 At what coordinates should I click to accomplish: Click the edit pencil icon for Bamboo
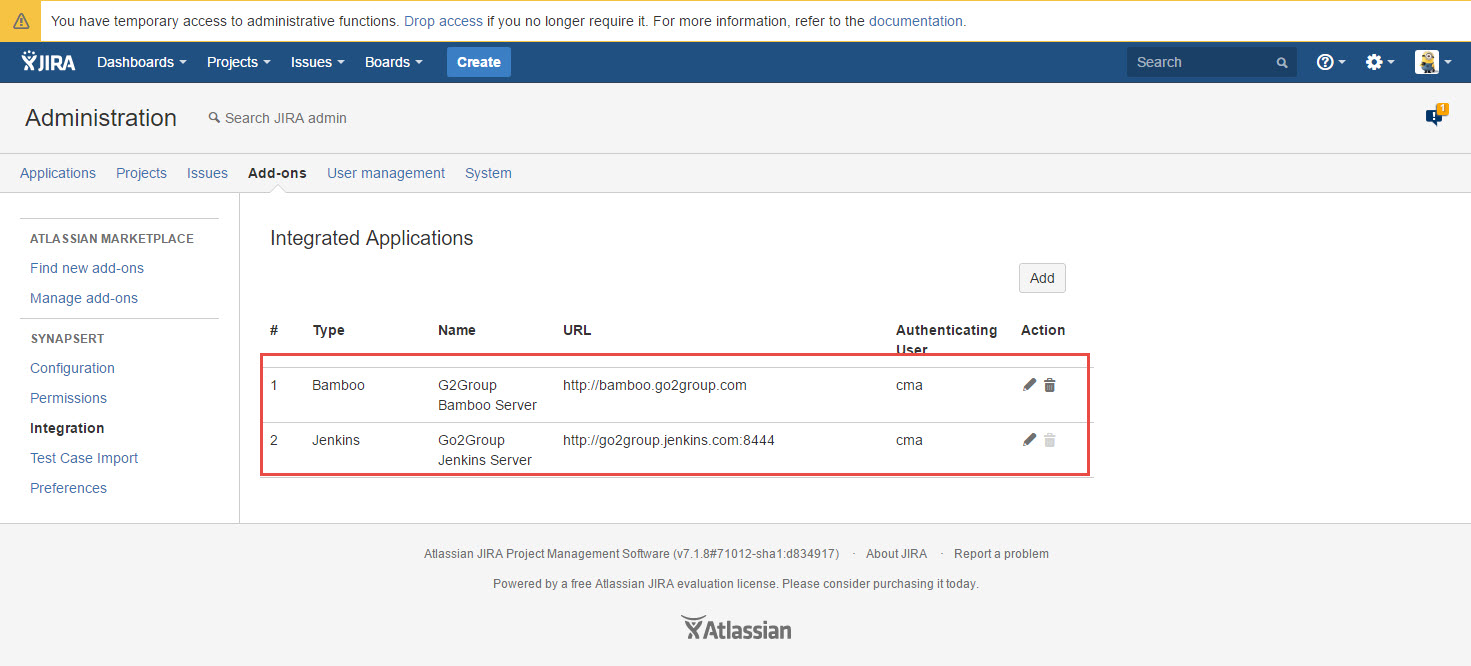pyautogui.click(x=1029, y=385)
